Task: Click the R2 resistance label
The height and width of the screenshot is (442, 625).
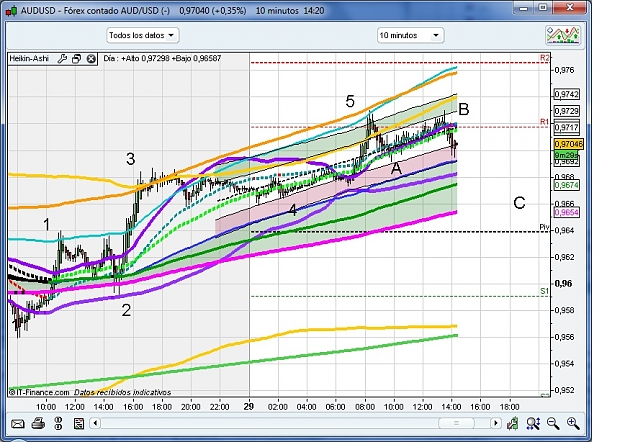Action: [544, 58]
